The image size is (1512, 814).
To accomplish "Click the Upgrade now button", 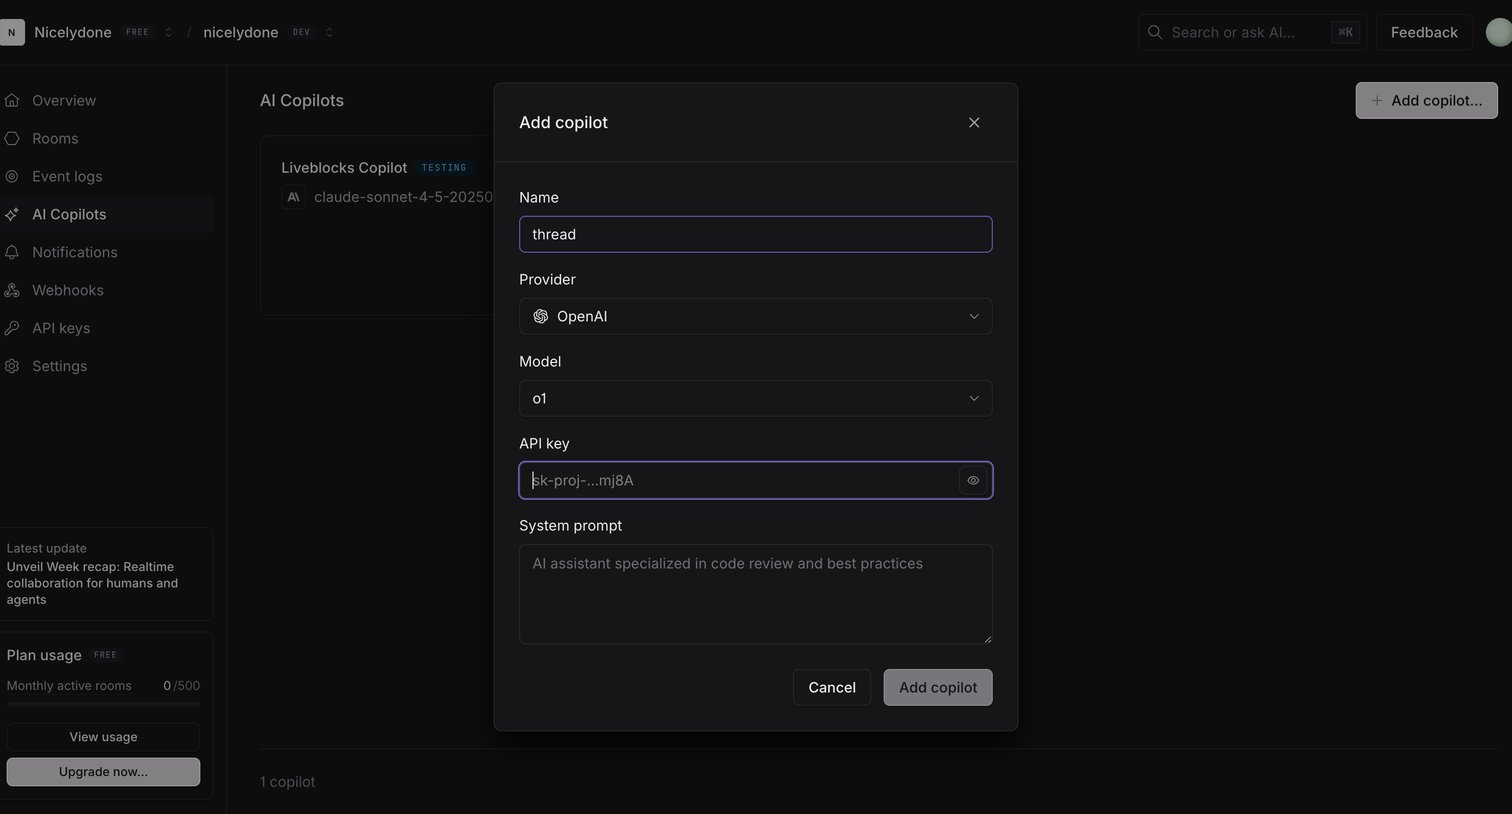I will (103, 772).
